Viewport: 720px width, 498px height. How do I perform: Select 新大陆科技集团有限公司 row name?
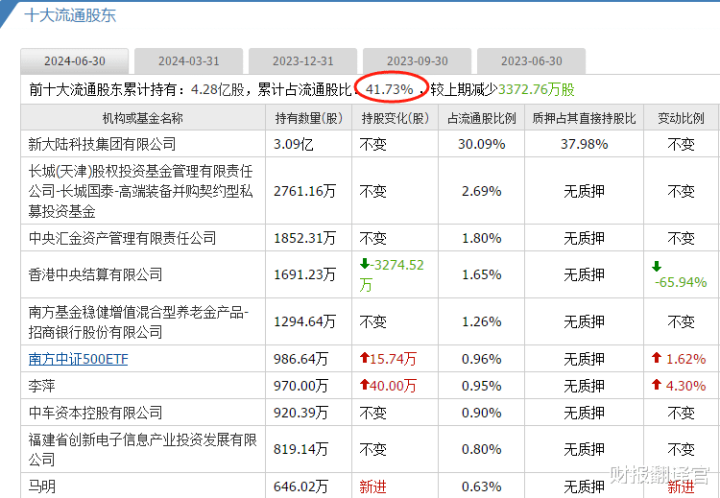click(x=102, y=145)
